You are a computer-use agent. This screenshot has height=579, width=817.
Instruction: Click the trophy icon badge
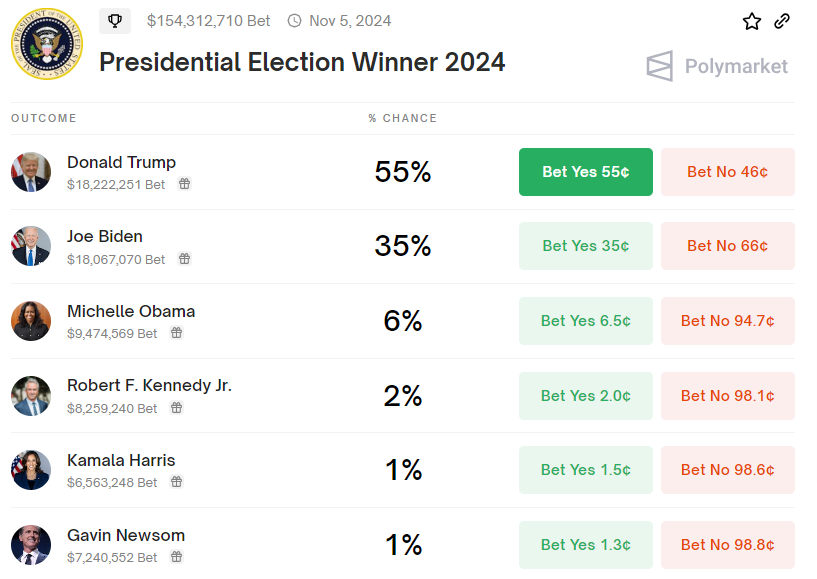coord(115,20)
